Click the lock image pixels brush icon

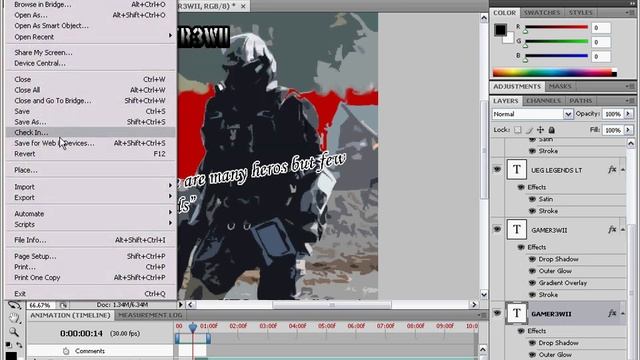(529, 130)
